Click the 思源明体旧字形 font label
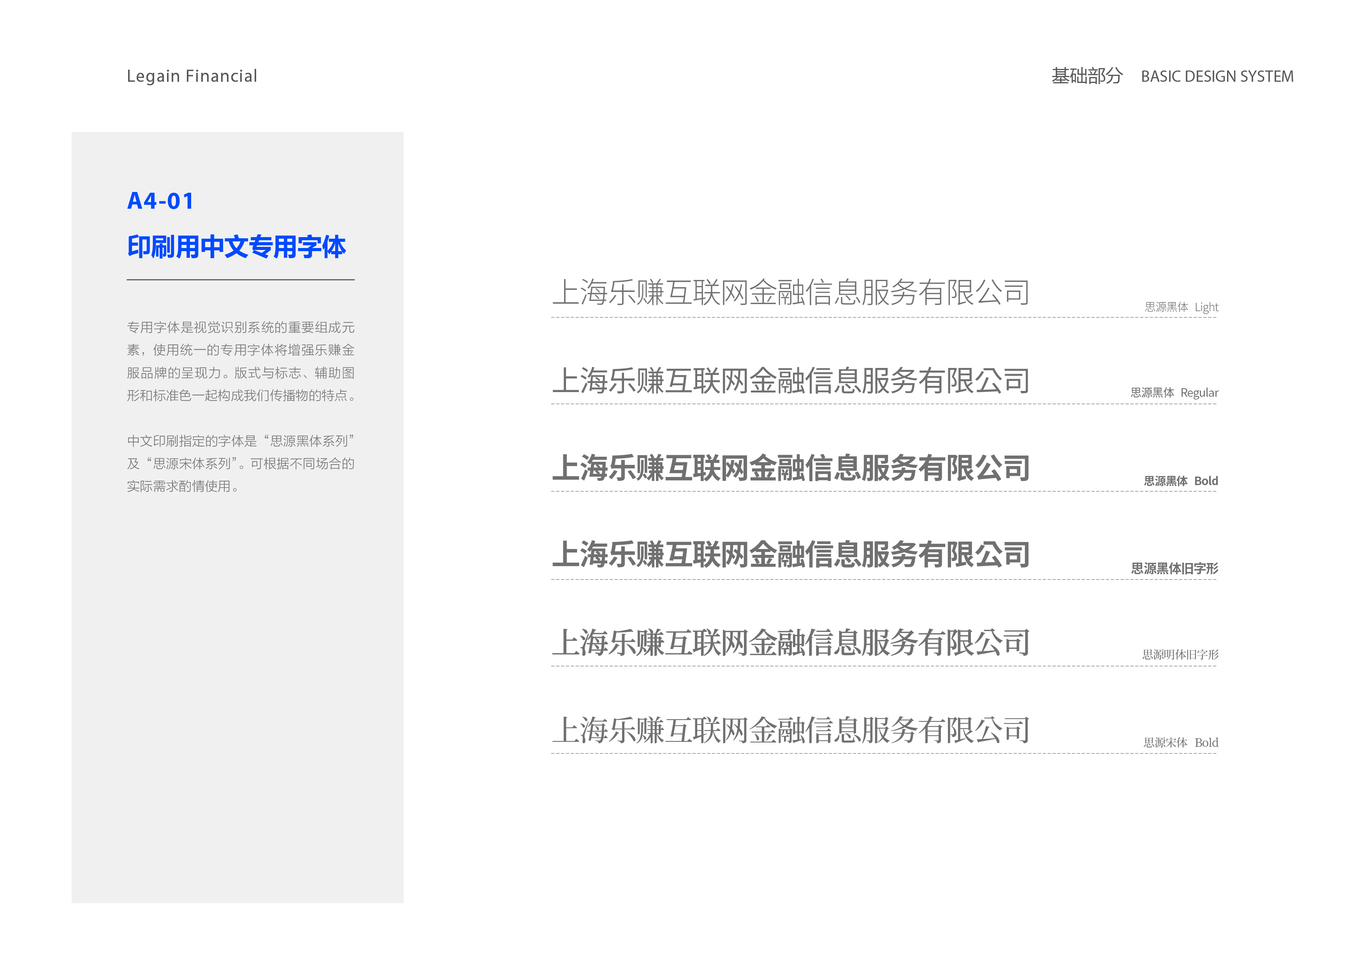The image size is (1366, 966). coord(1180,655)
